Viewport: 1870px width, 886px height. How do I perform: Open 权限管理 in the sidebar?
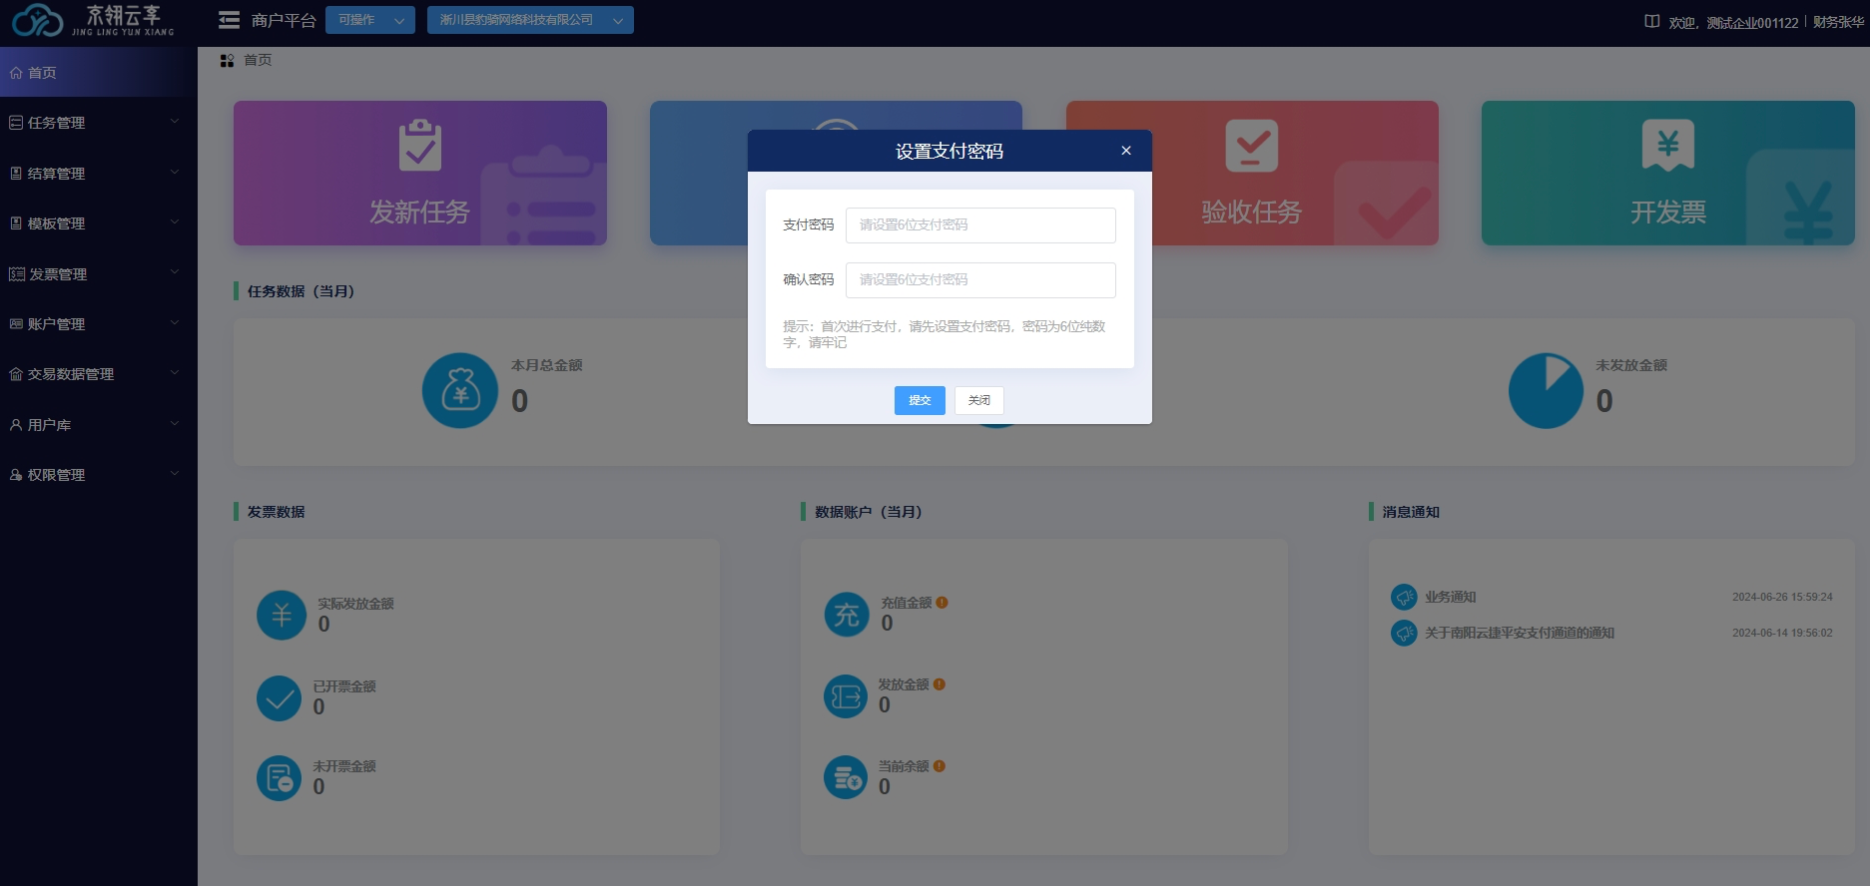(x=95, y=475)
